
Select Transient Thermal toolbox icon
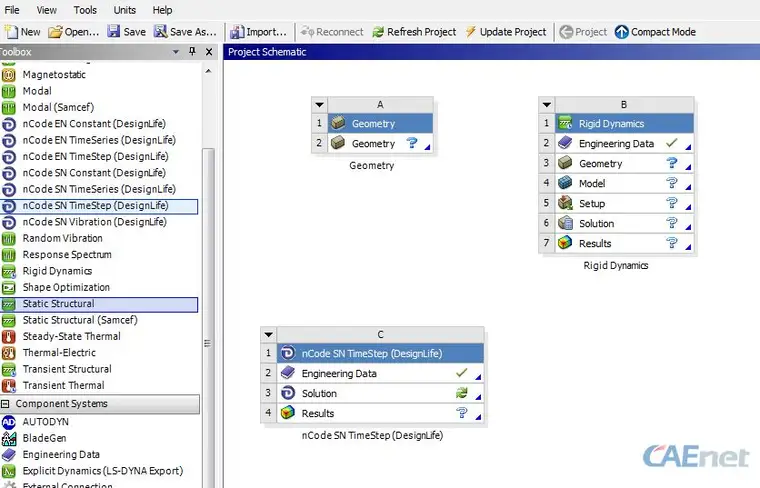click(x=9, y=386)
